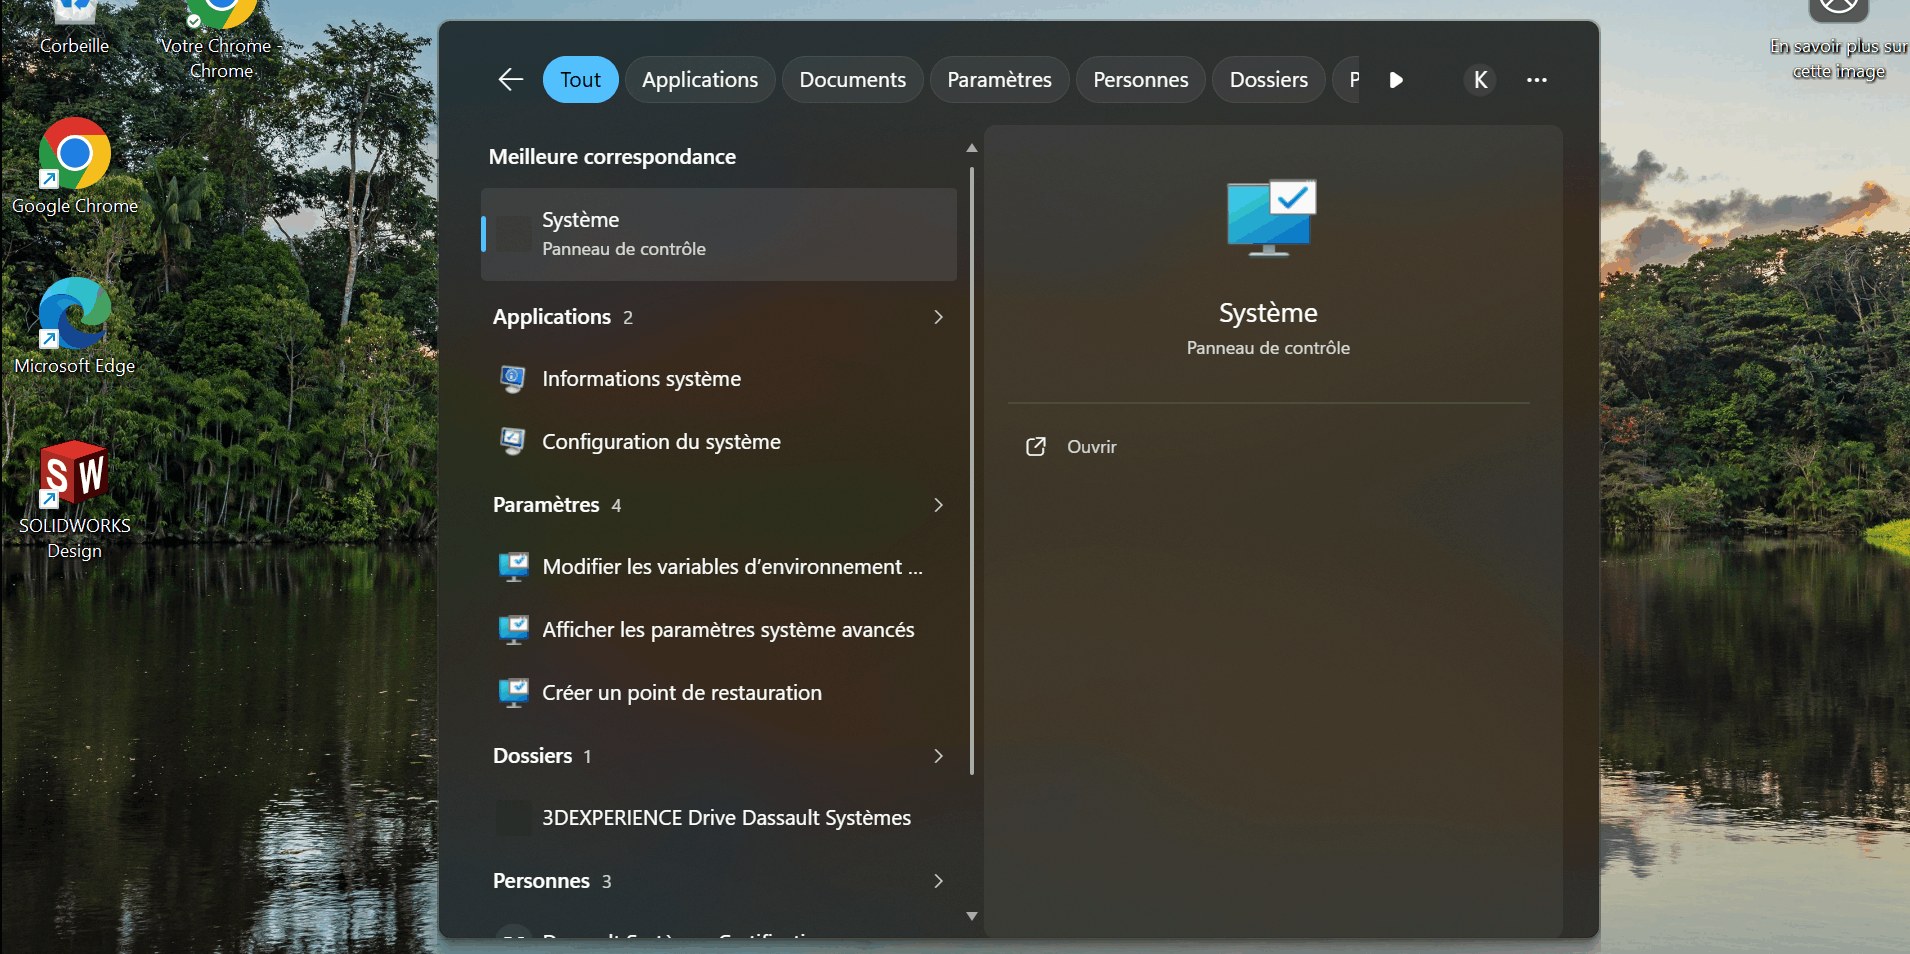1910x954 pixels.
Task: Open Créer un point de restauration
Action: point(719,693)
